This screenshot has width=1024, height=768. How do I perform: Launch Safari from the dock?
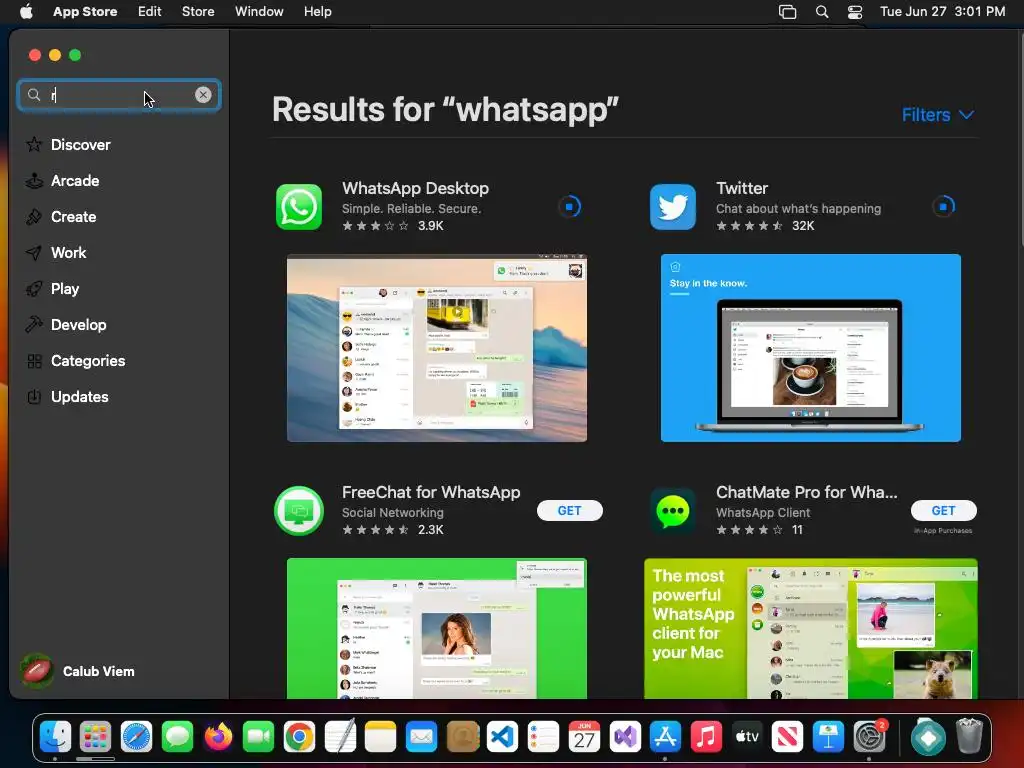[x=136, y=737]
